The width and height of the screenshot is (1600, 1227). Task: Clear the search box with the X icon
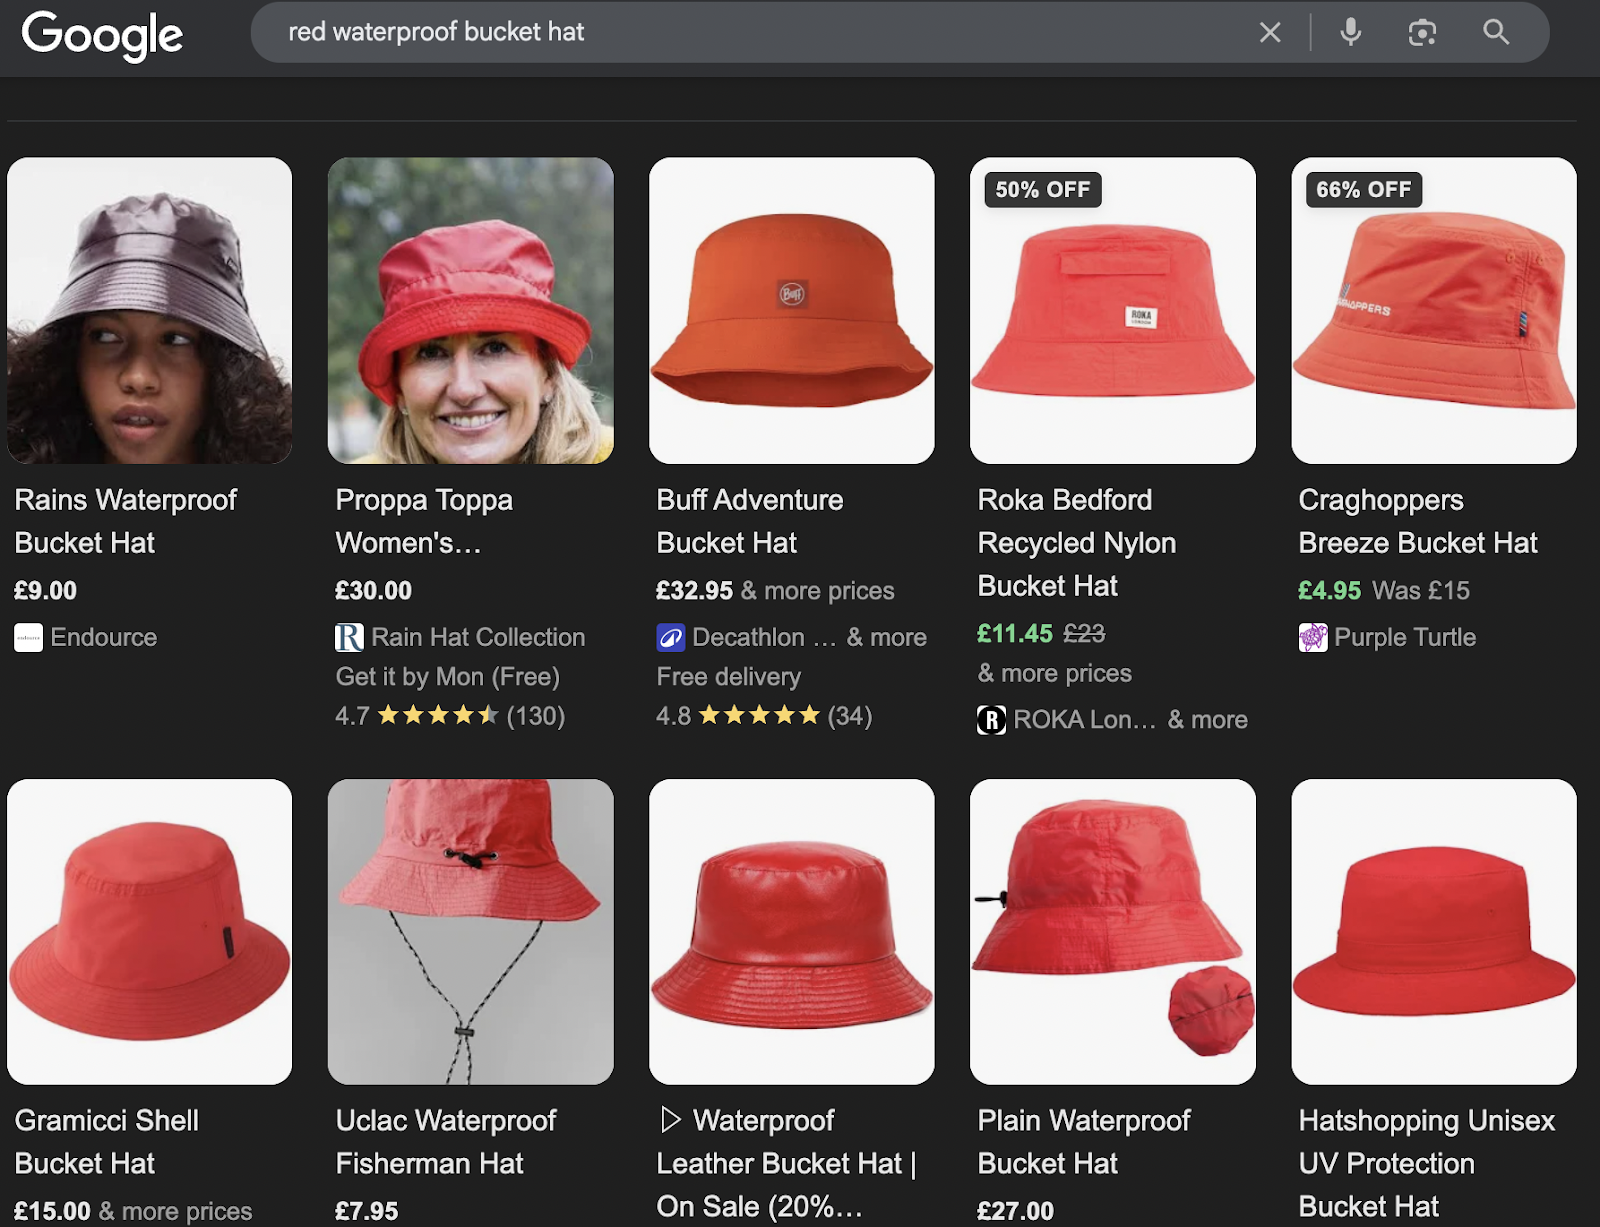tap(1270, 32)
